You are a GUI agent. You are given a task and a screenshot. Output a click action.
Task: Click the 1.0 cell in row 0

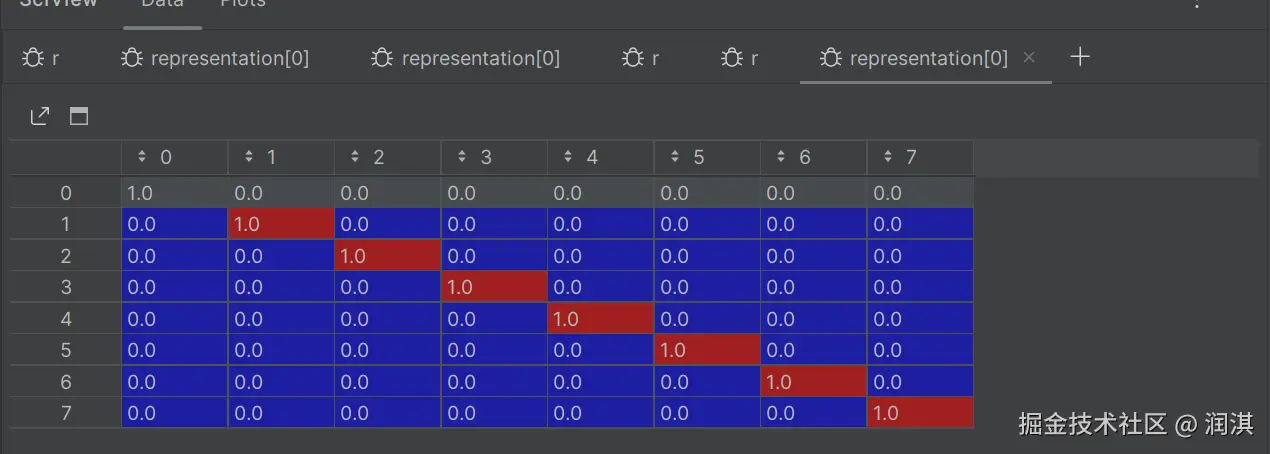tap(174, 193)
